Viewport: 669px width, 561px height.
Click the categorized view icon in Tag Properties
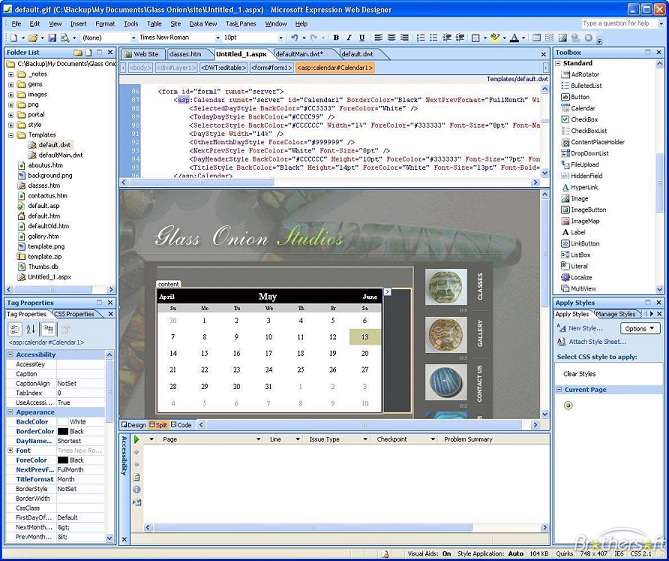click(15, 329)
